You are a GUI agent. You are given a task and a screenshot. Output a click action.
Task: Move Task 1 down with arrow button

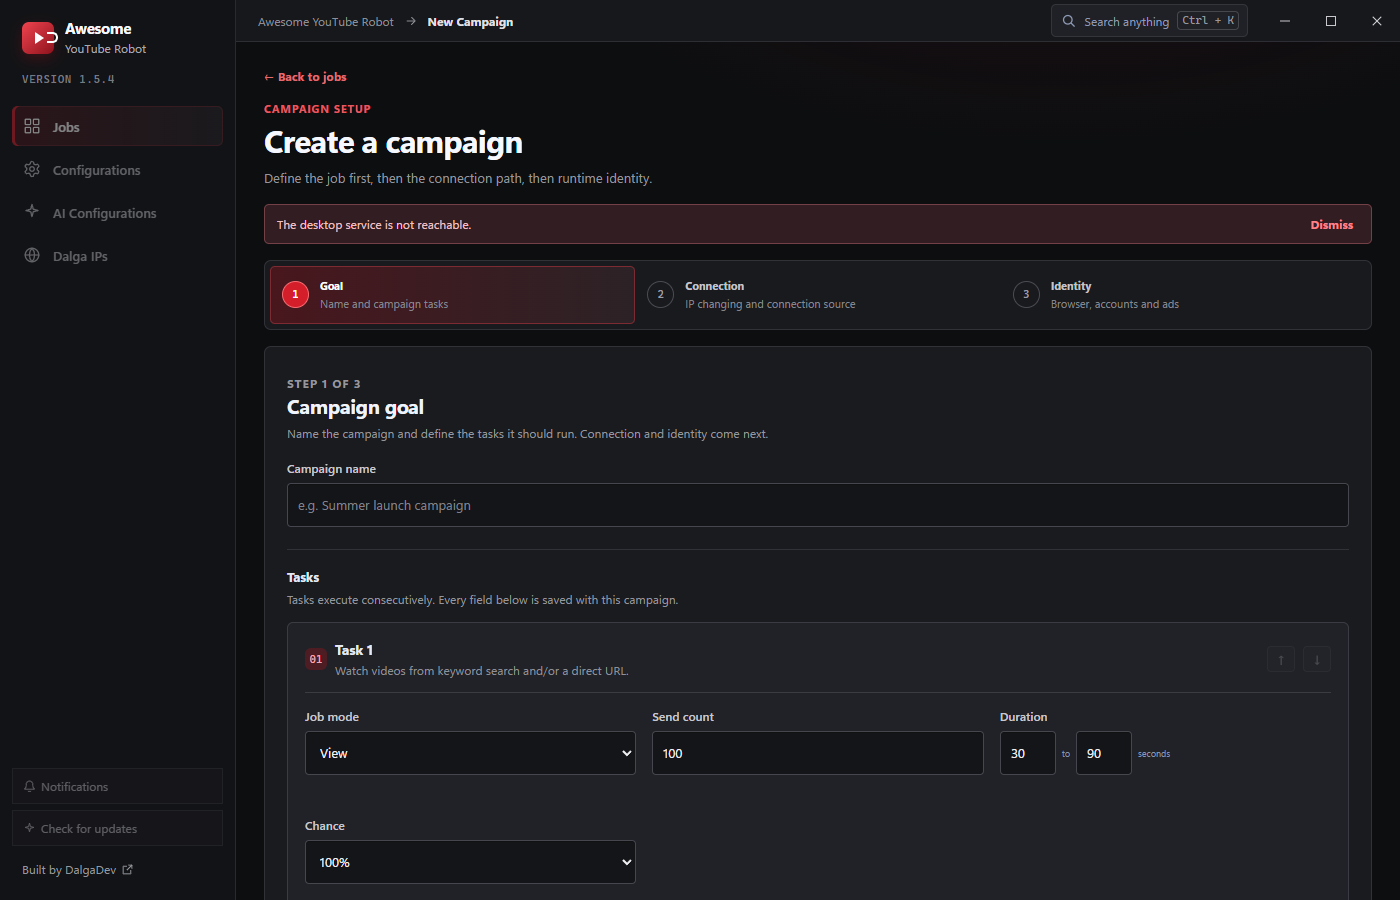(1317, 659)
